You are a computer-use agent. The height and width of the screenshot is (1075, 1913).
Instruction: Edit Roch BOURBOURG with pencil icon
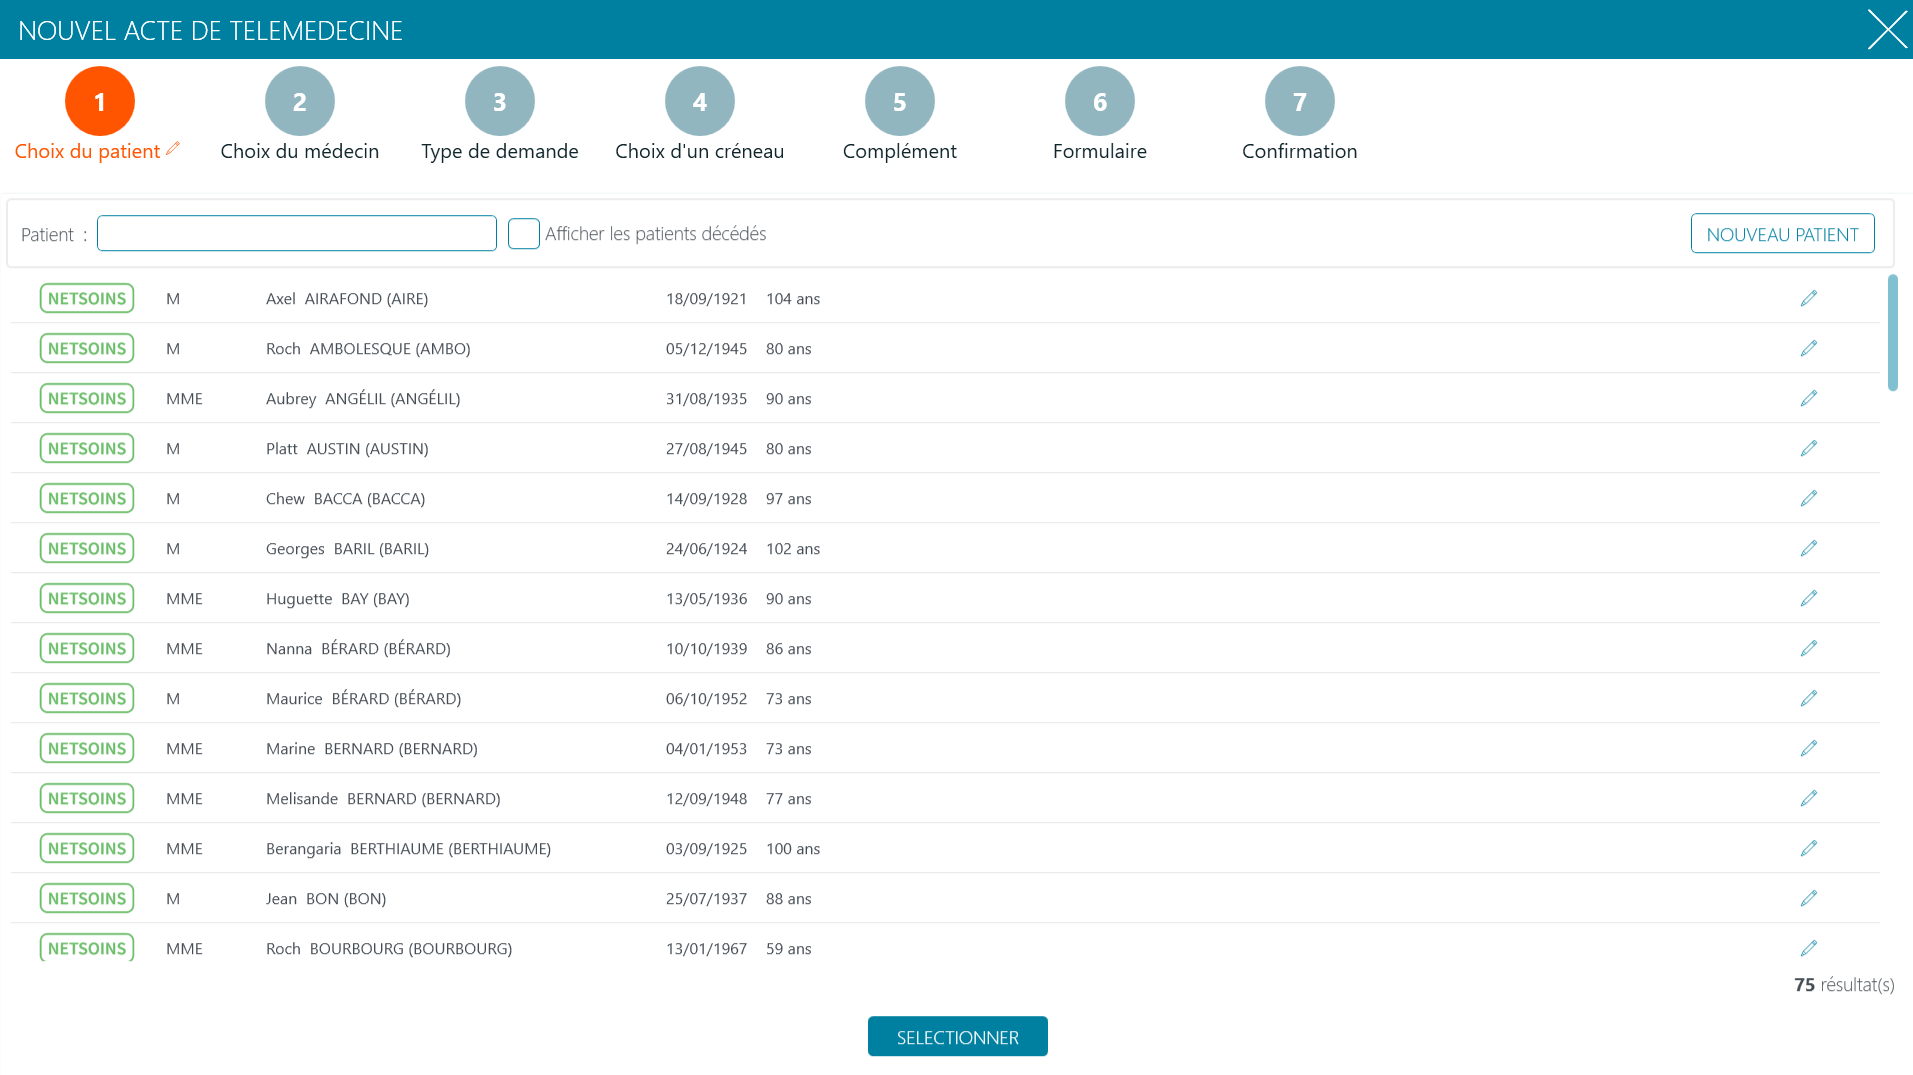1808,948
